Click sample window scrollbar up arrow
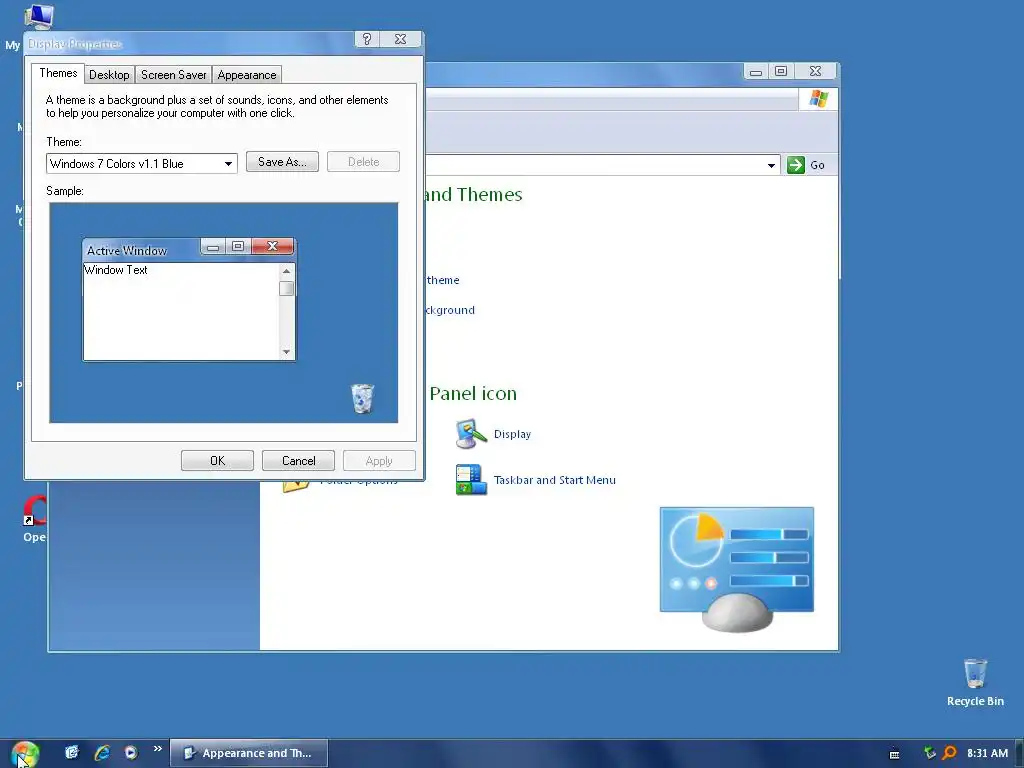This screenshot has height=768, width=1024. [286, 271]
